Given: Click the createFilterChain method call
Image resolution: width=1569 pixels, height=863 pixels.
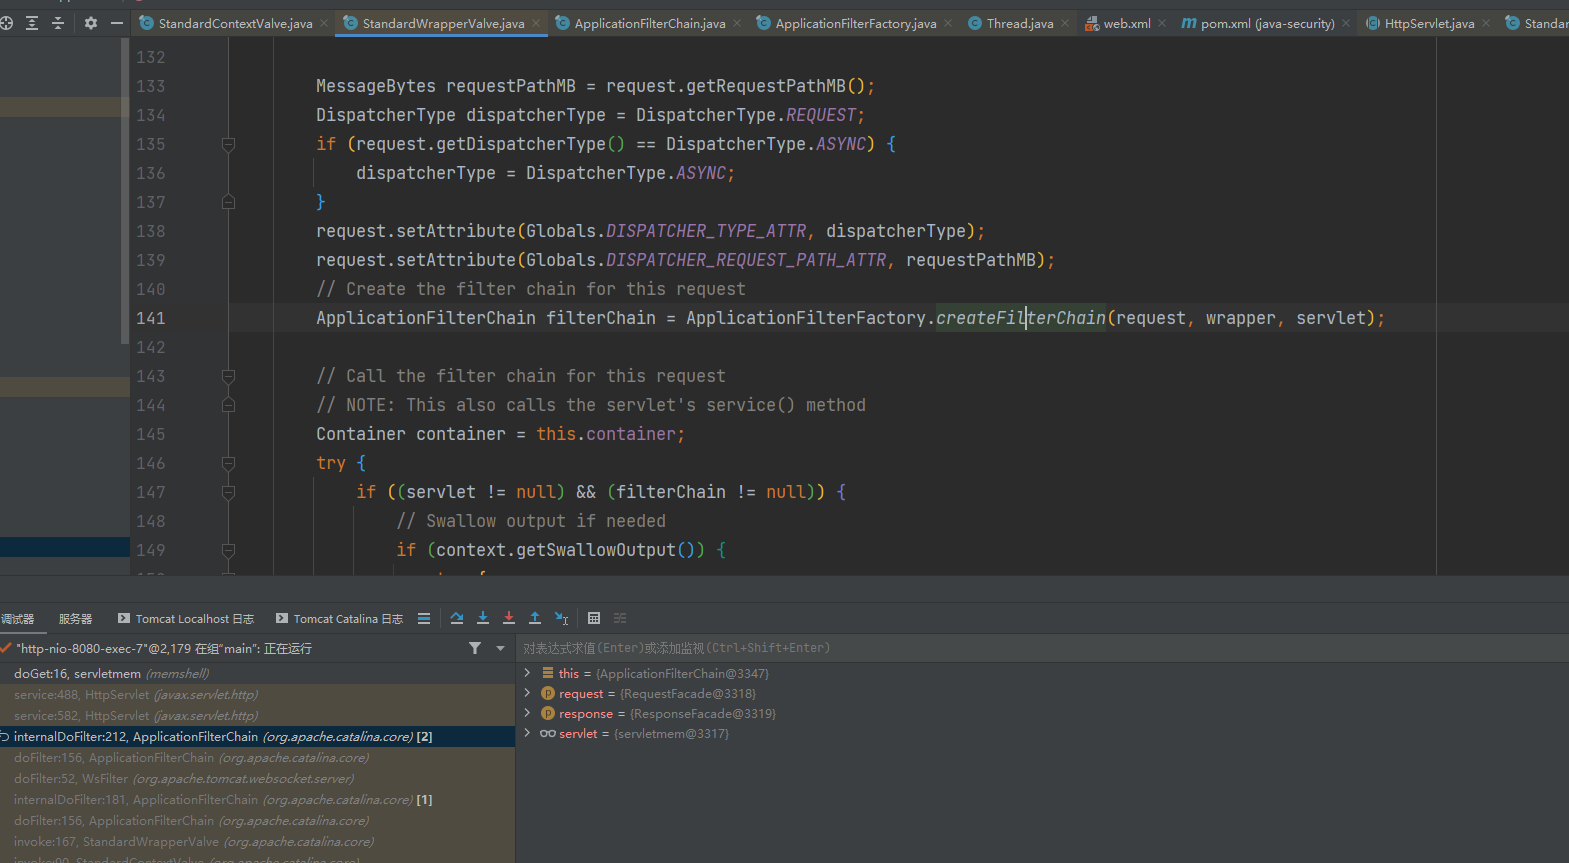Looking at the screenshot, I should pos(1021,318).
